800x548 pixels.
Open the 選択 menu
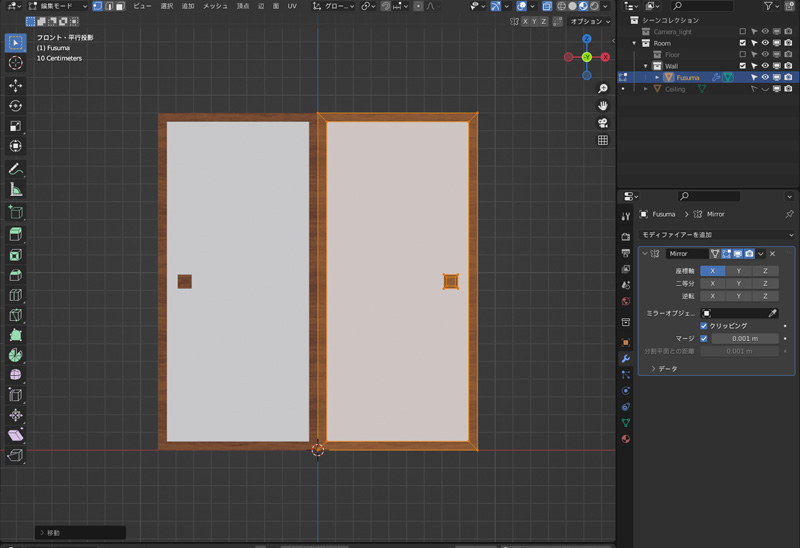[x=167, y=6]
